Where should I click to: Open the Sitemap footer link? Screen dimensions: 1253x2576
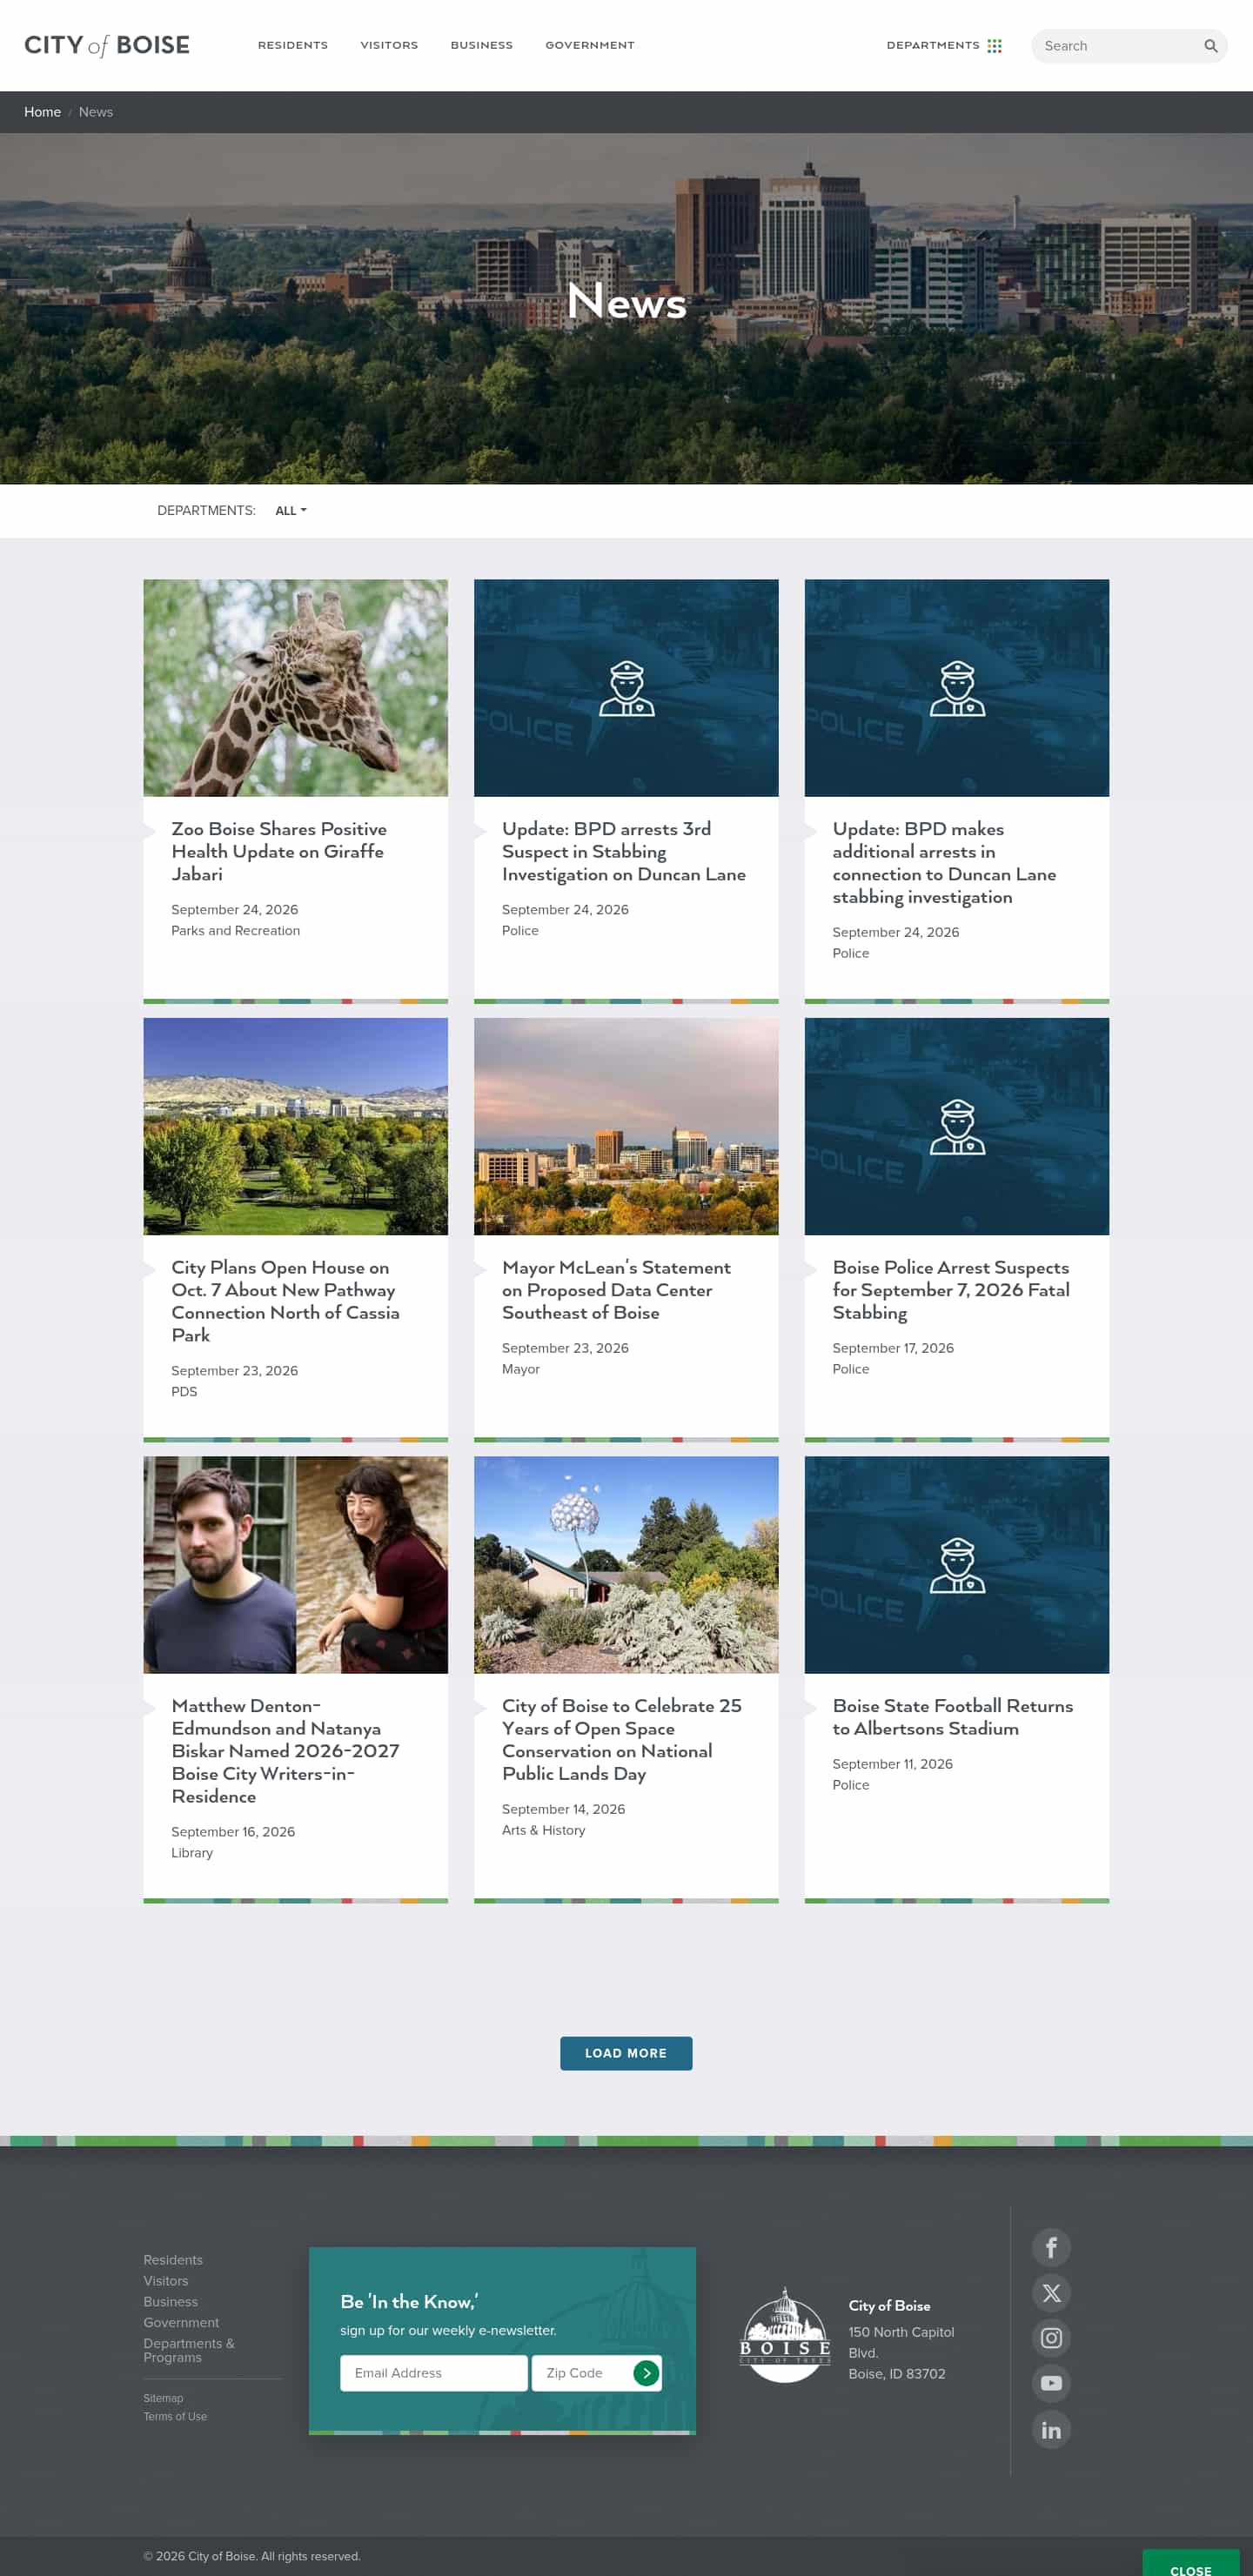point(163,2398)
